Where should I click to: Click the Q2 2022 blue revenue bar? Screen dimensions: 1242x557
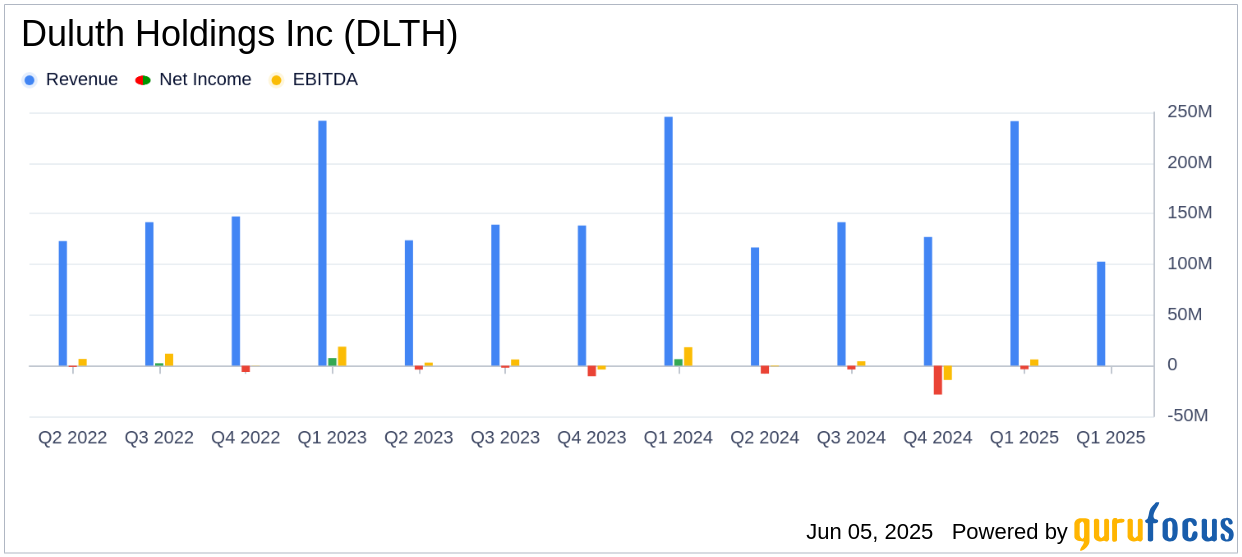click(63, 303)
